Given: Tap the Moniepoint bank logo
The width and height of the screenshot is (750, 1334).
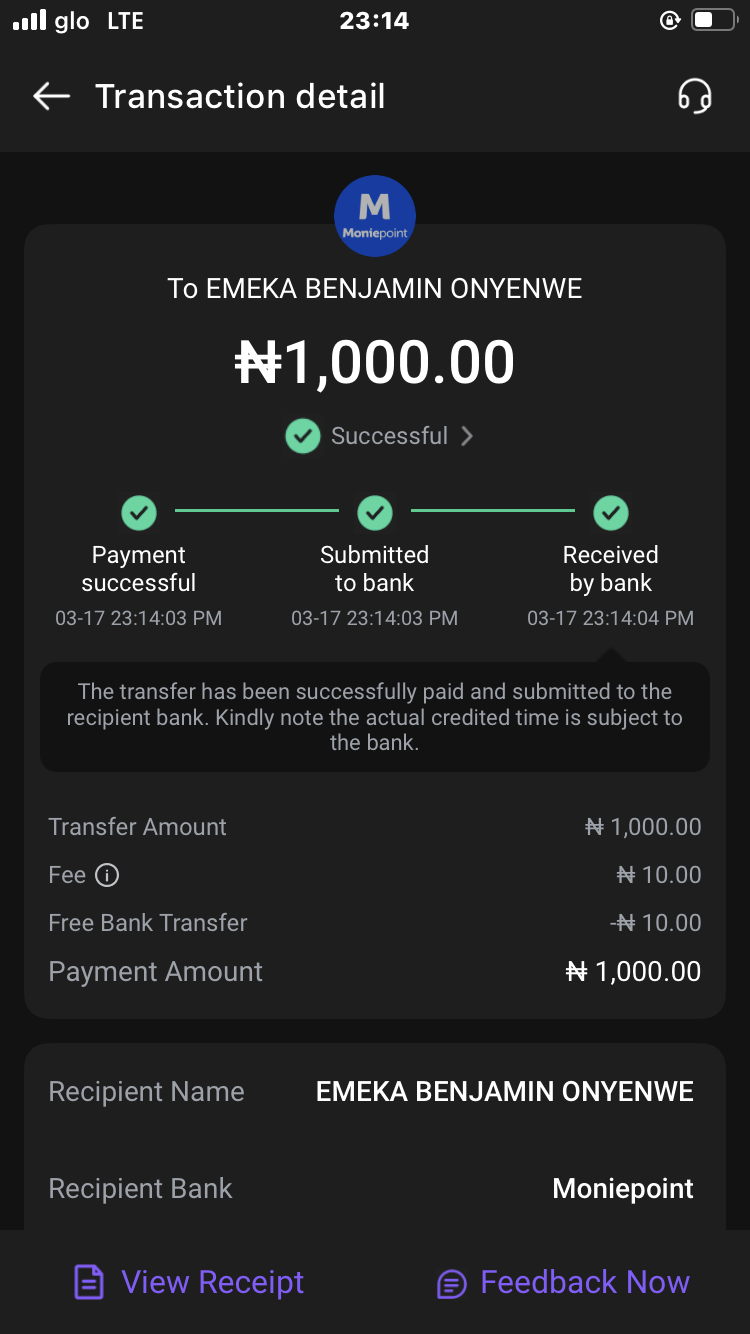Looking at the screenshot, I should pos(374,216).
